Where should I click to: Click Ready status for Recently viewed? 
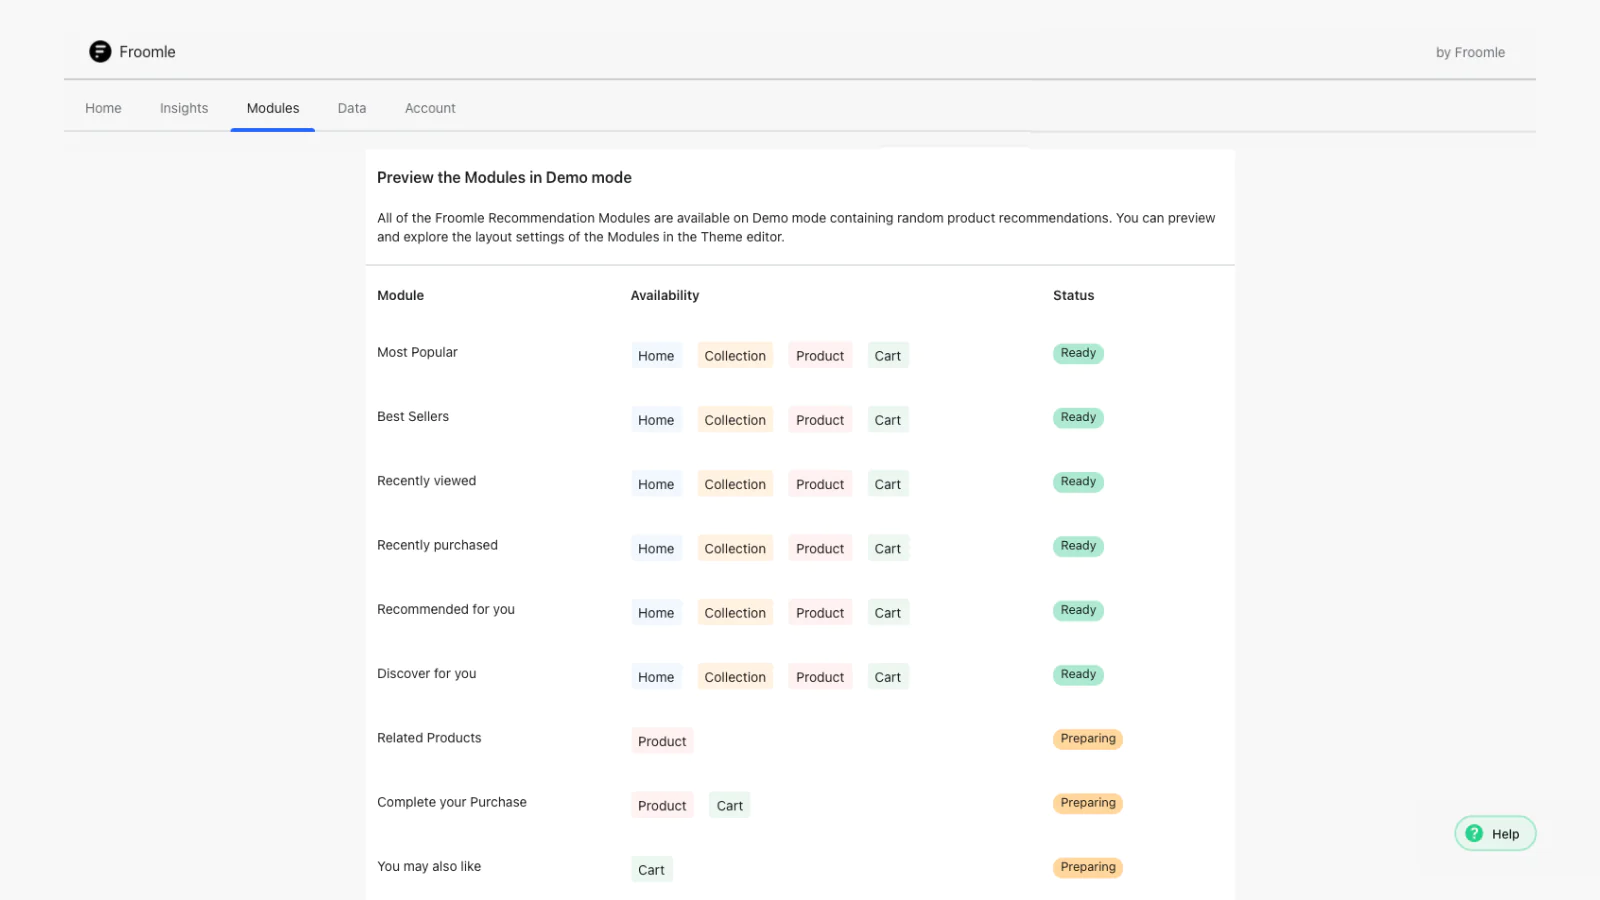click(x=1078, y=482)
